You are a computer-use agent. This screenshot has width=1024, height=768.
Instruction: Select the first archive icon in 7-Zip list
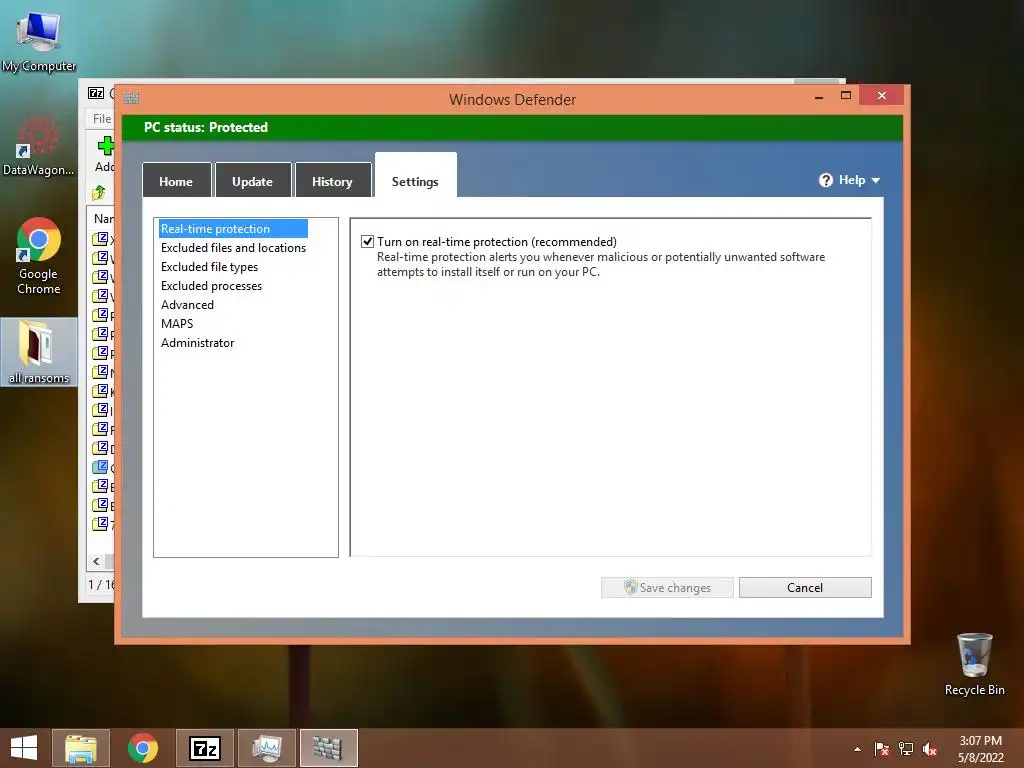click(100, 238)
